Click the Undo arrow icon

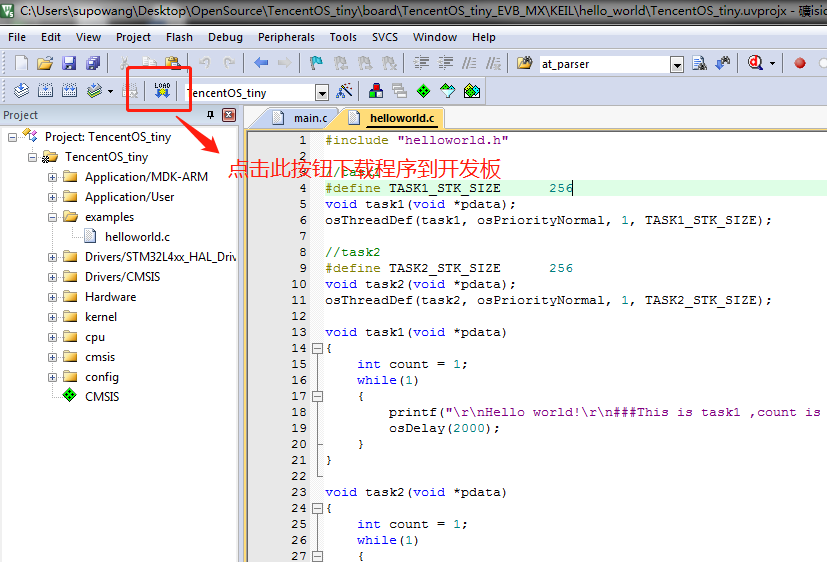pos(205,63)
